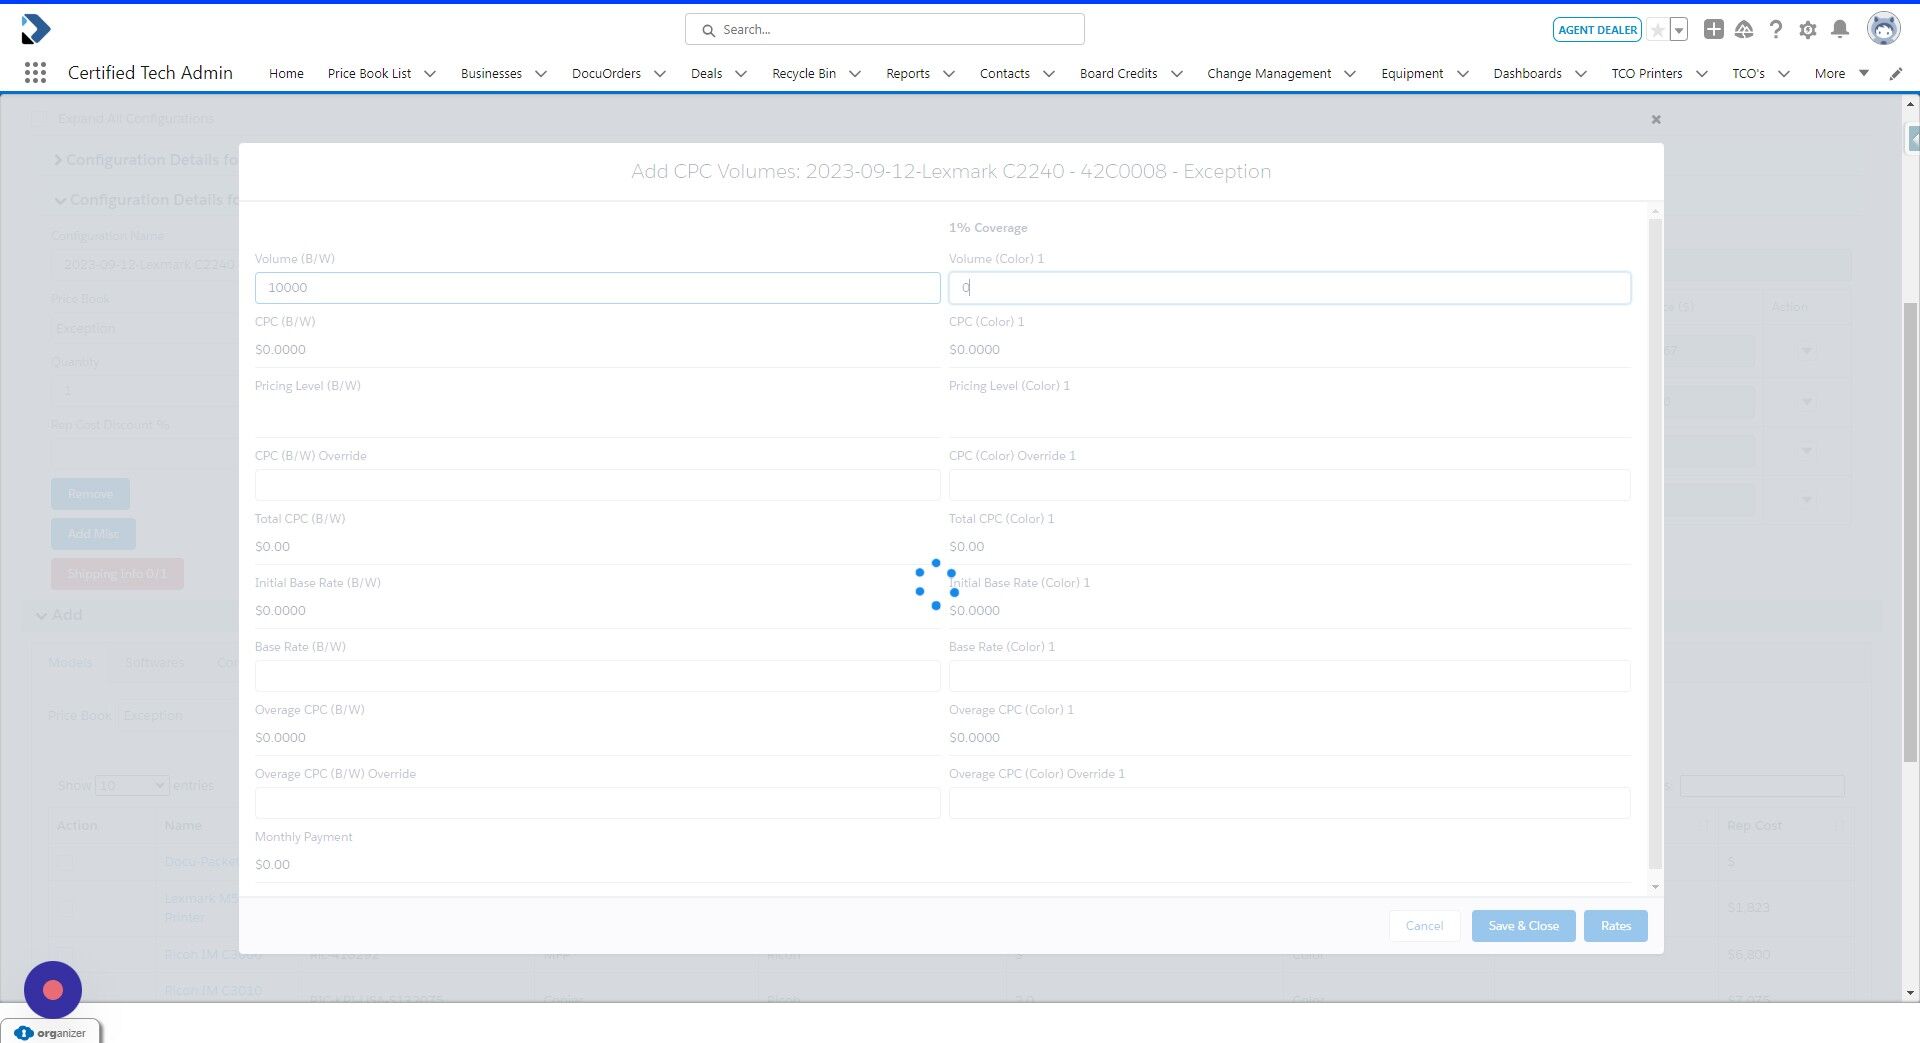This screenshot has height=1043, width=1920.
Task: Expand the Deals dropdown menu
Action: (741, 73)
